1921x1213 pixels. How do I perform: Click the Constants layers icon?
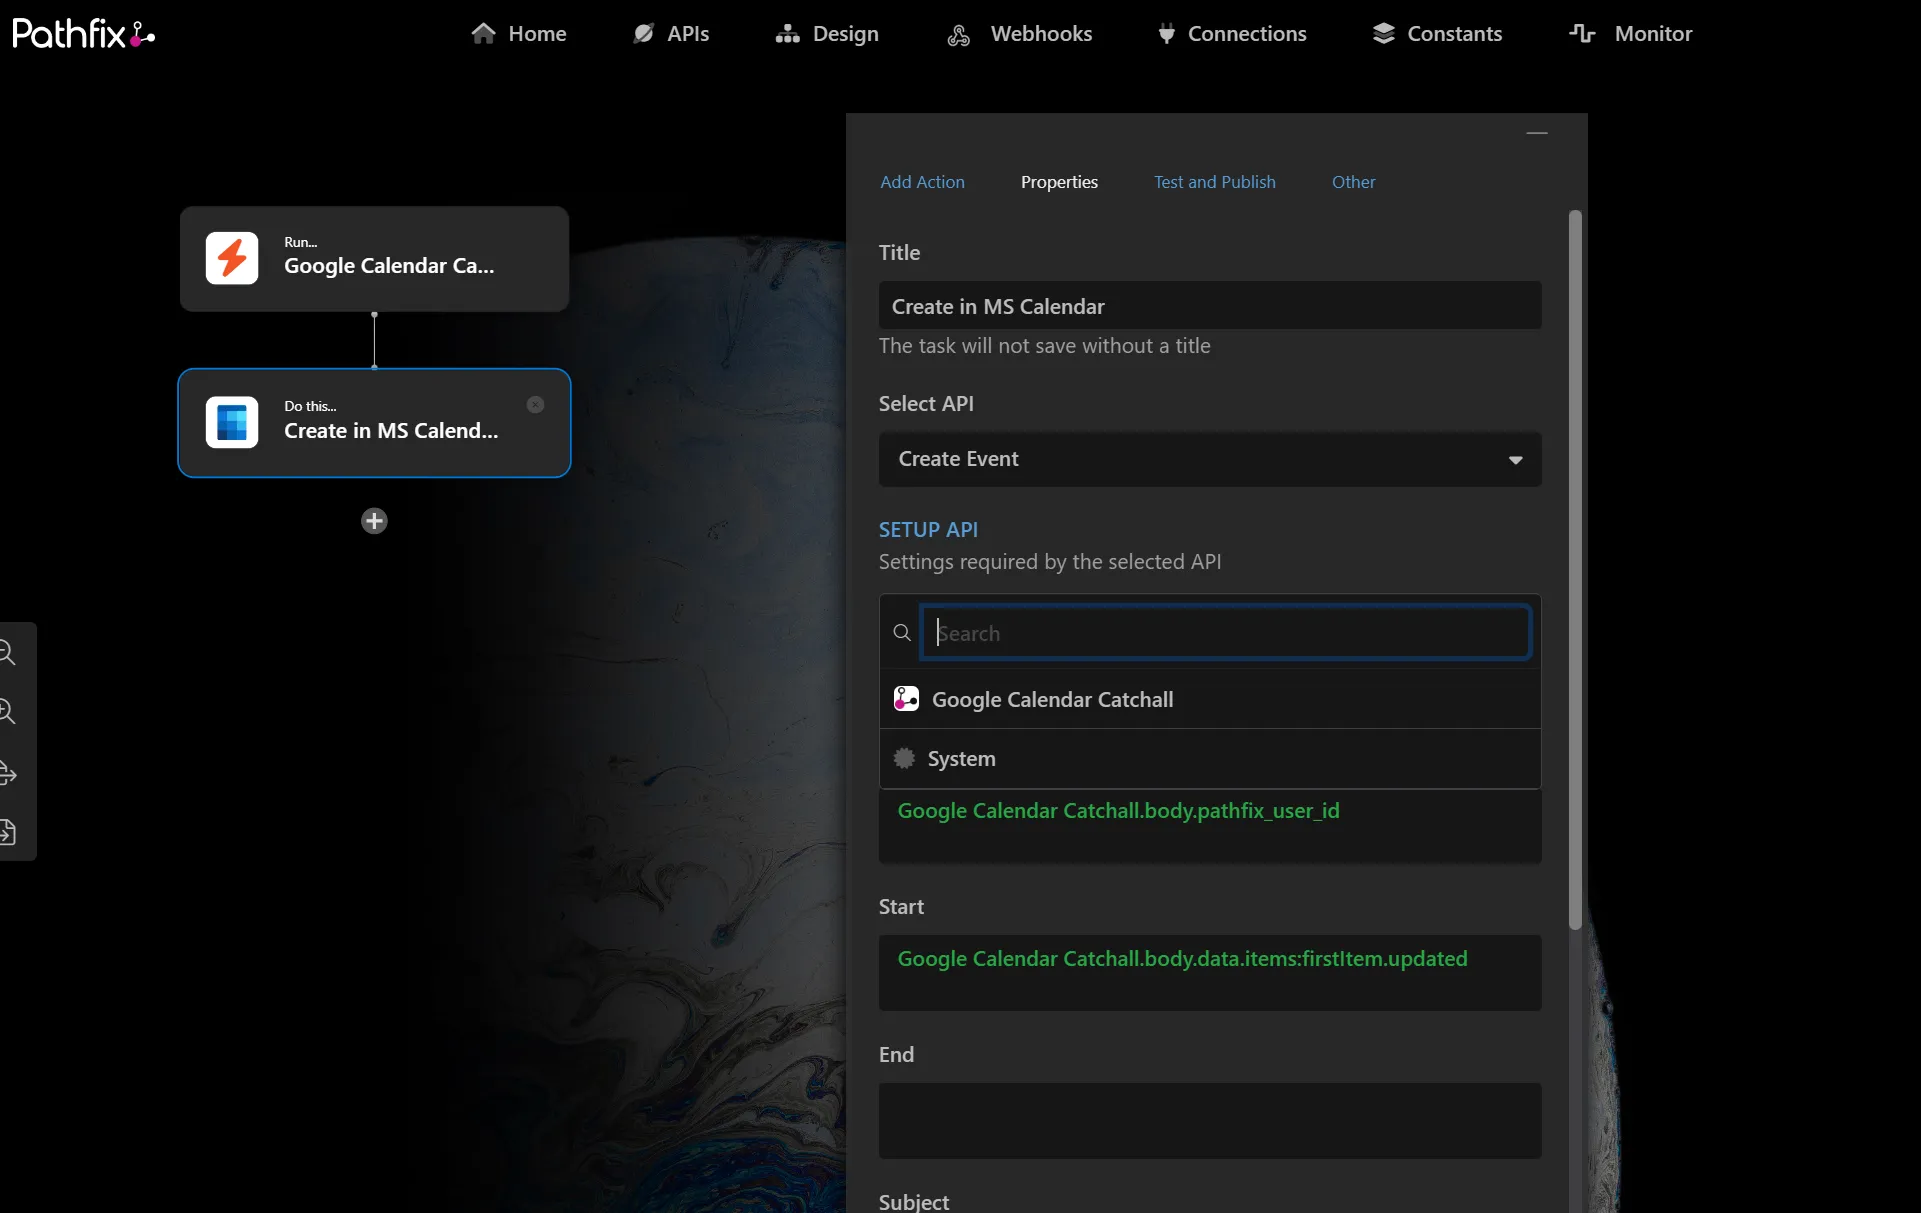pyautogui.click(x=1384, y=34)
